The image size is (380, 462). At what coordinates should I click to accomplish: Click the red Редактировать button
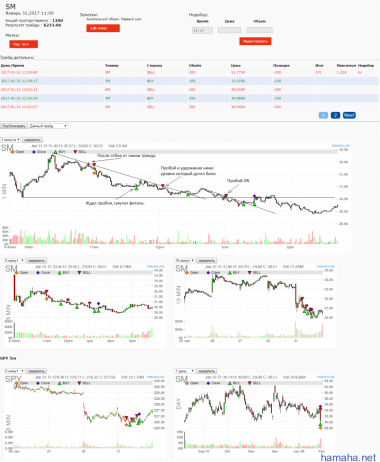(255, 41)
